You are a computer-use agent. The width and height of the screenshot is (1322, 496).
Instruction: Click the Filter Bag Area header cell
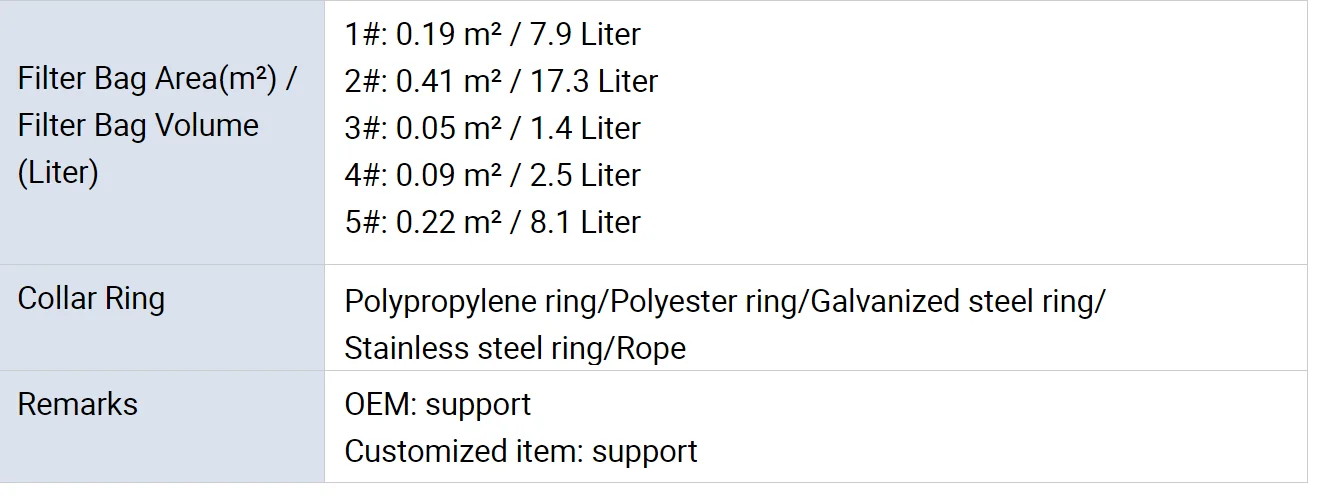157,126
